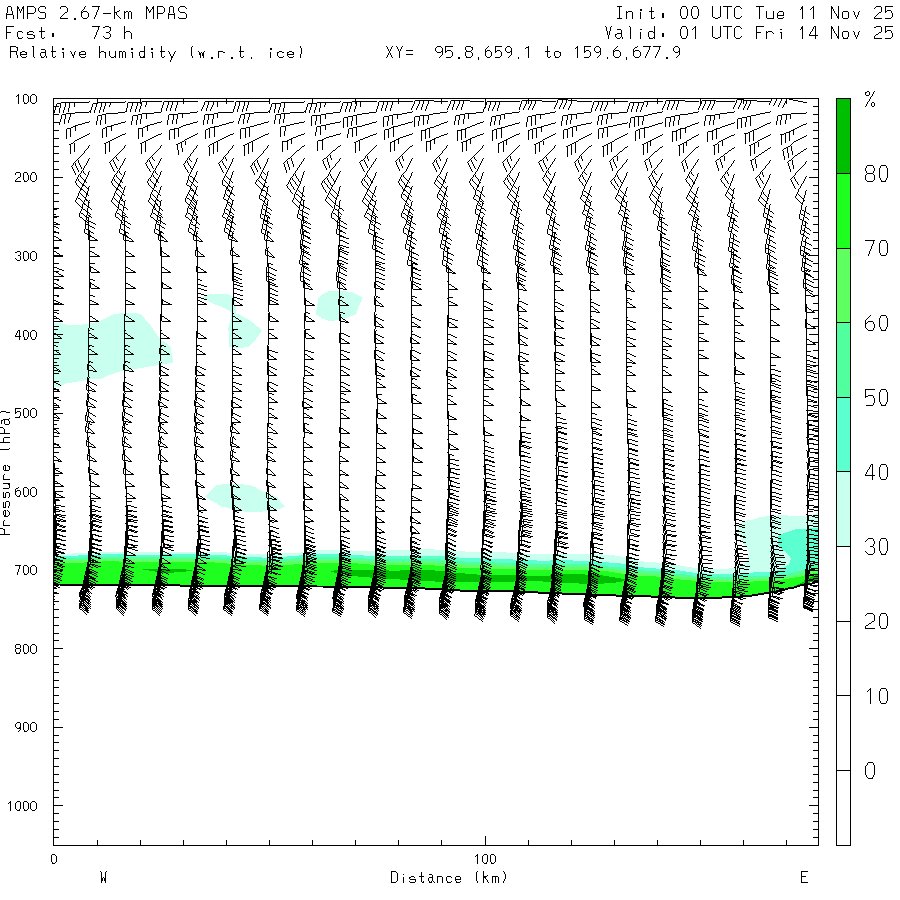Click the pressure axis label '900'
This screenshot has width=900, height=900.
(x=26, y=727)
